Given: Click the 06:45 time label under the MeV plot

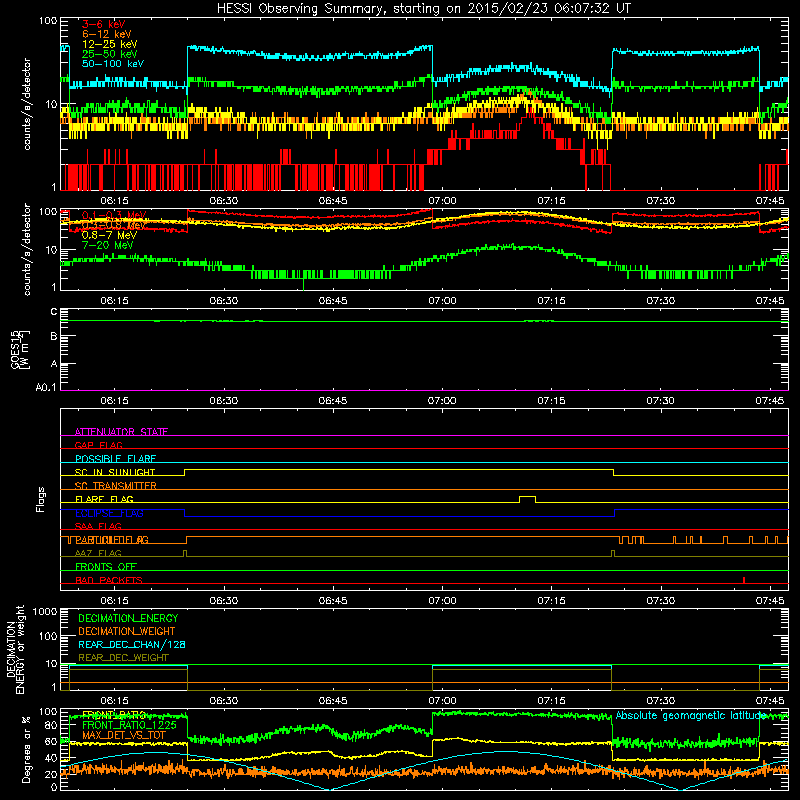Looking at the screenshot, I should [333, 301].
